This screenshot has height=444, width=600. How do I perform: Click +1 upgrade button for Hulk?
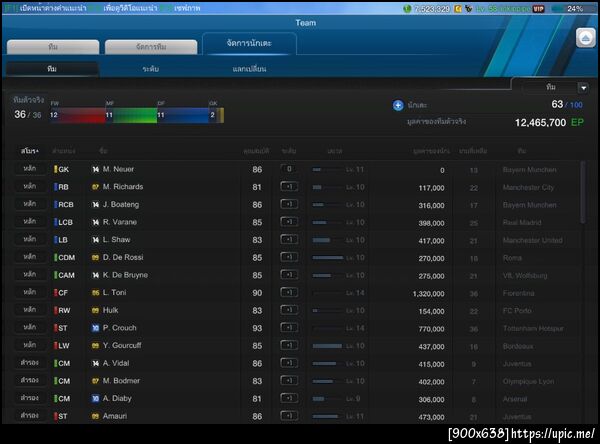(289, 310)
